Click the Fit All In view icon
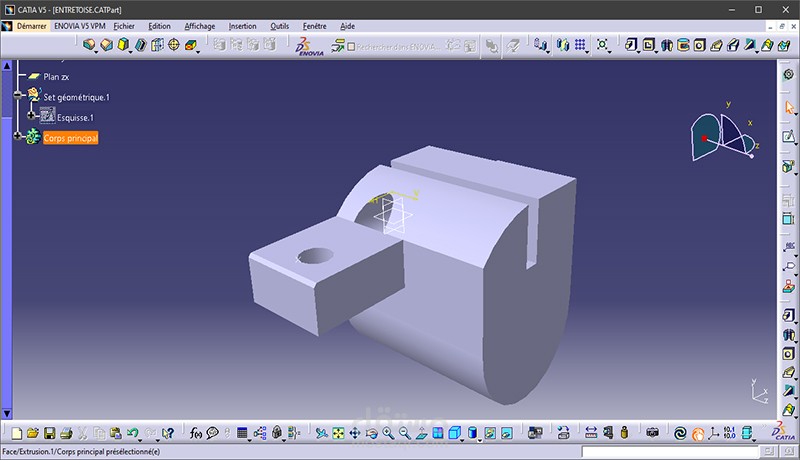 tap(338, 433)
